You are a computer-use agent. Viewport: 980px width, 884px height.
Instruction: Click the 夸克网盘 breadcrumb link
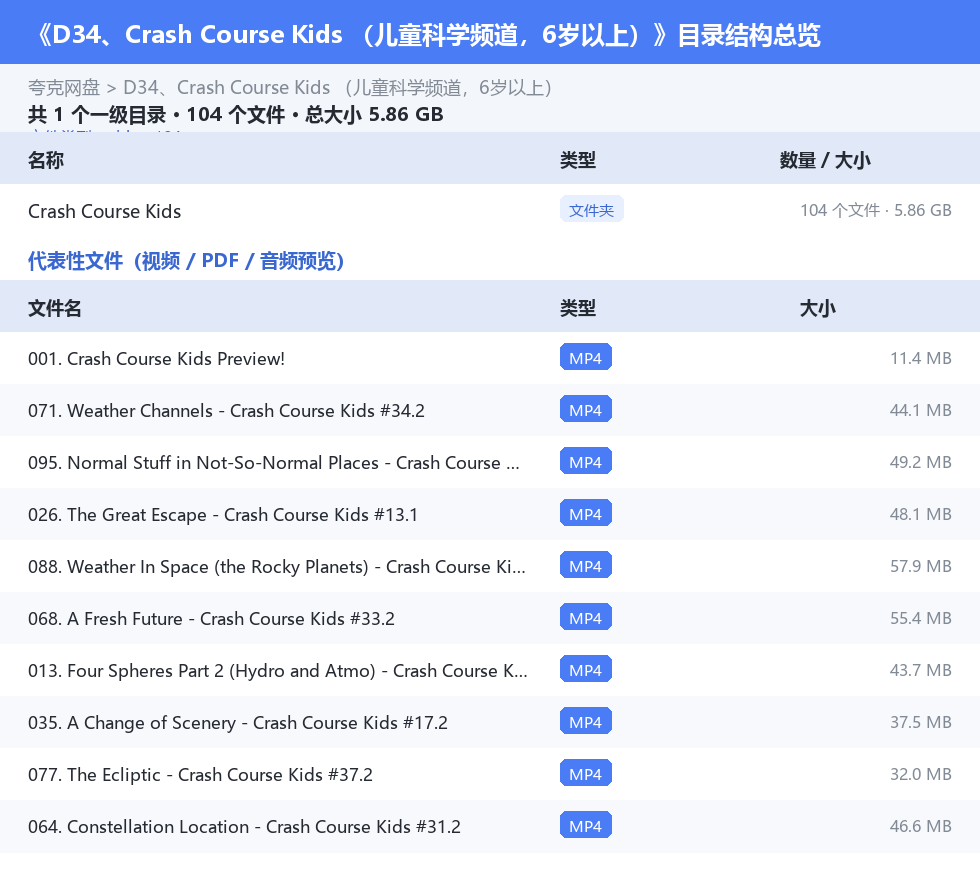[x=64, y=88]
